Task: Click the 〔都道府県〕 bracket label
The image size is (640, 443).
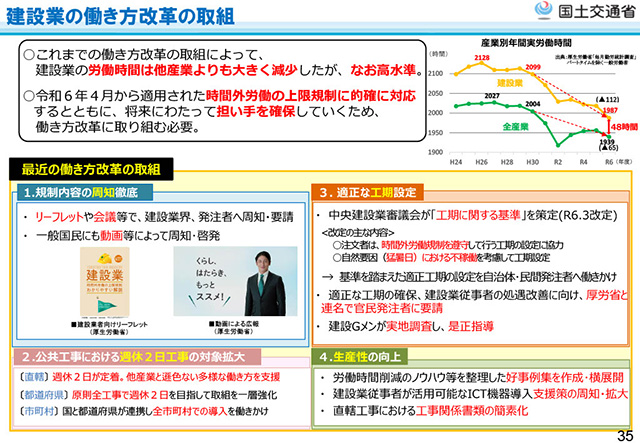Action: coord(40,394)
